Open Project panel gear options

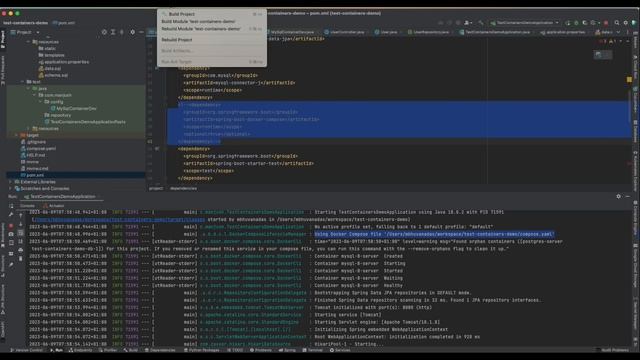click(133, 32)
